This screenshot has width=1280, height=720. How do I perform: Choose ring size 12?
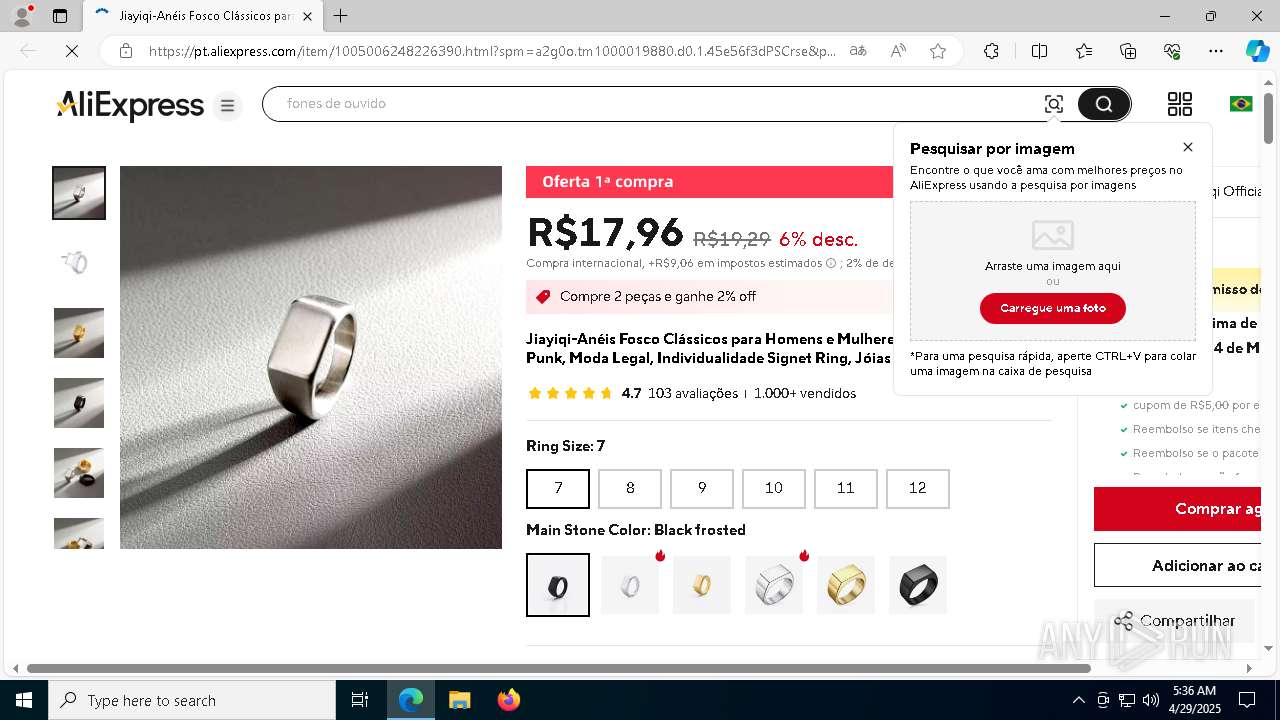[x=918, y=488]
